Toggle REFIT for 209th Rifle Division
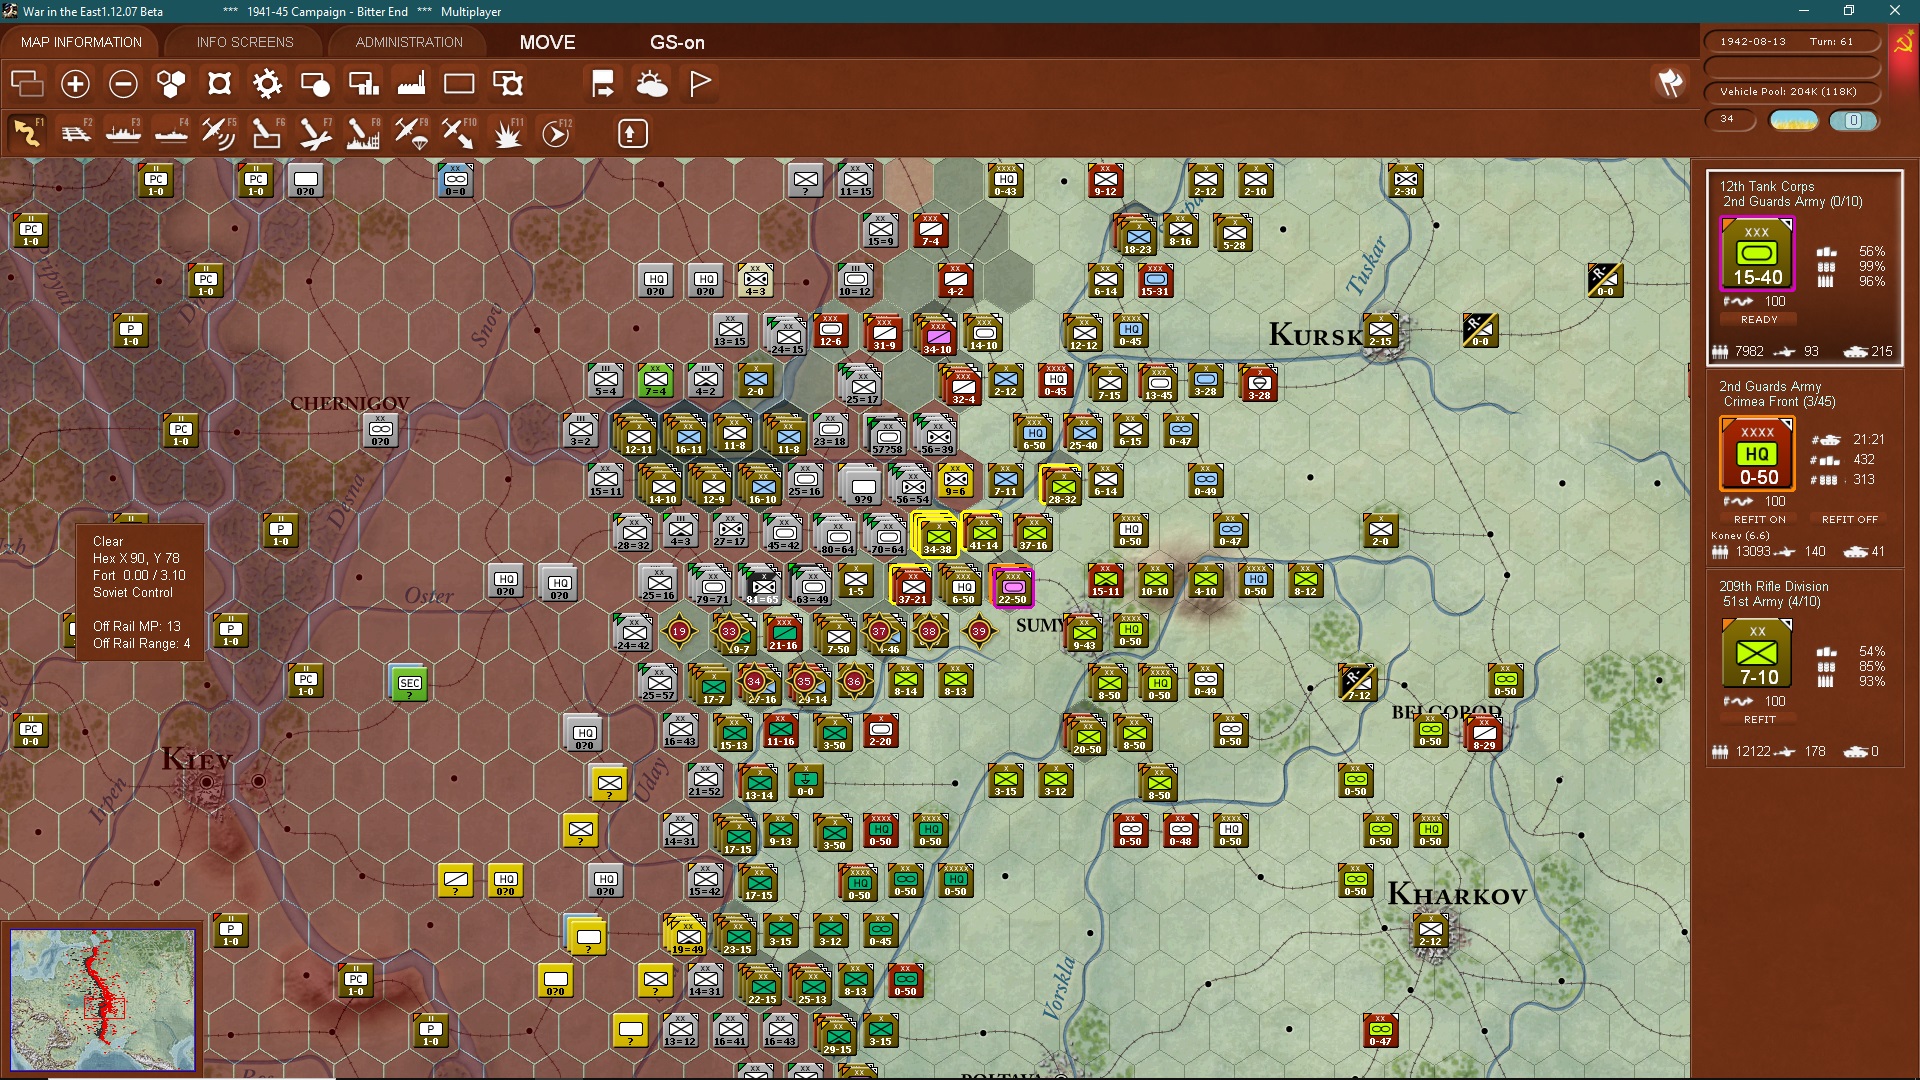 click(x=1759, y=720)
